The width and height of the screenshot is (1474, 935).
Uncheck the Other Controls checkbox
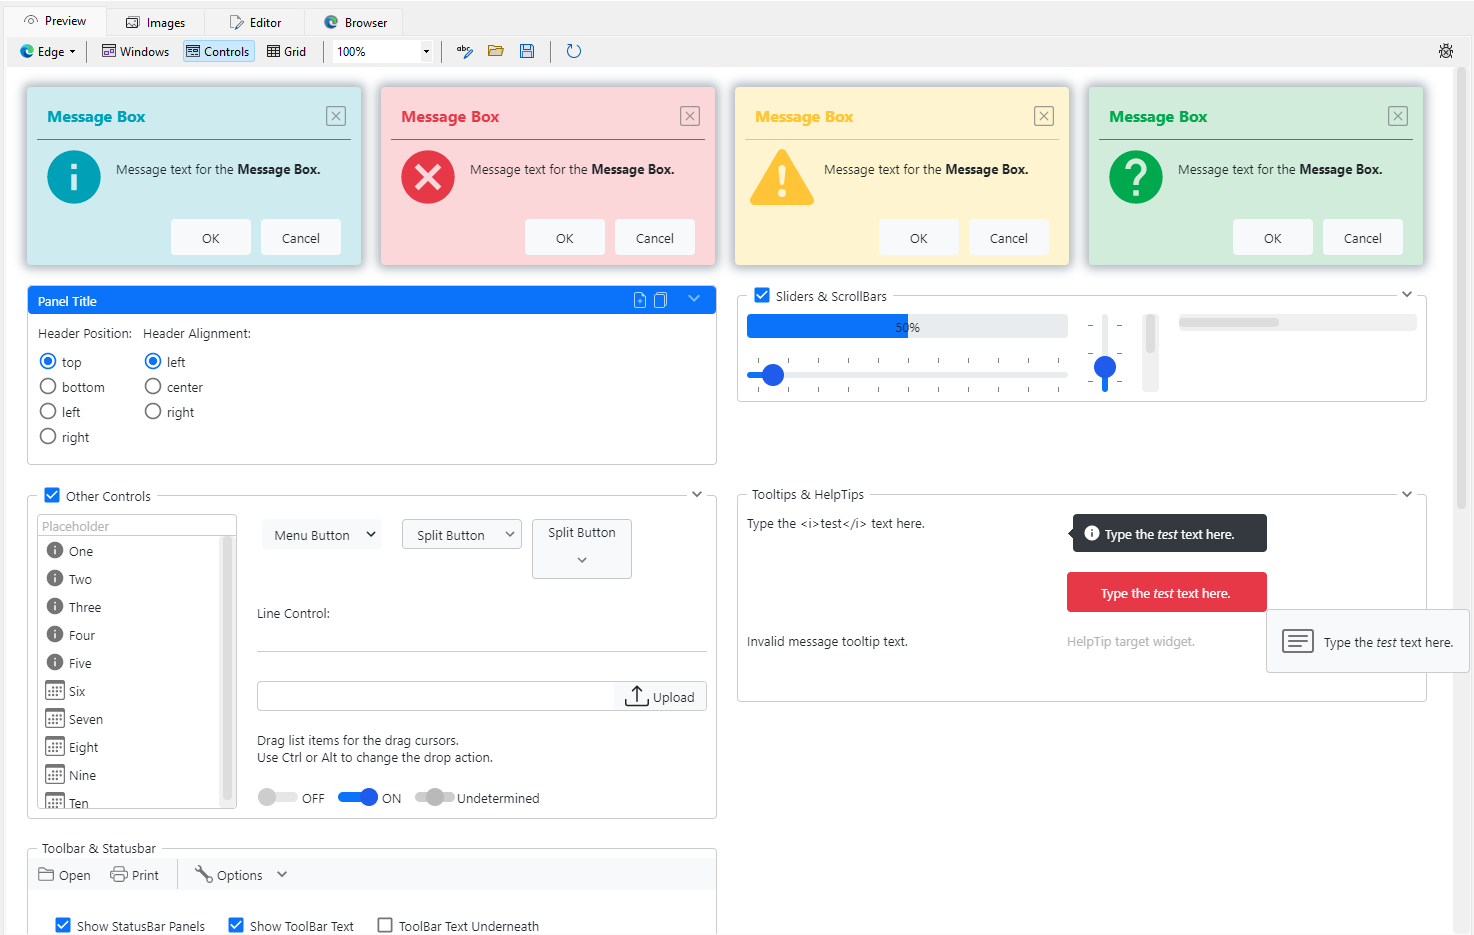[52, 495]
